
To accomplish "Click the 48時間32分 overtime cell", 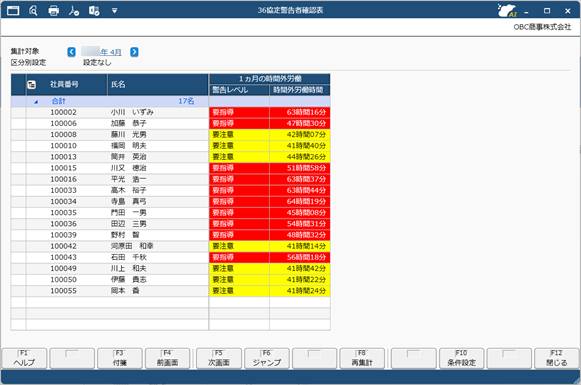I will 300,235.
